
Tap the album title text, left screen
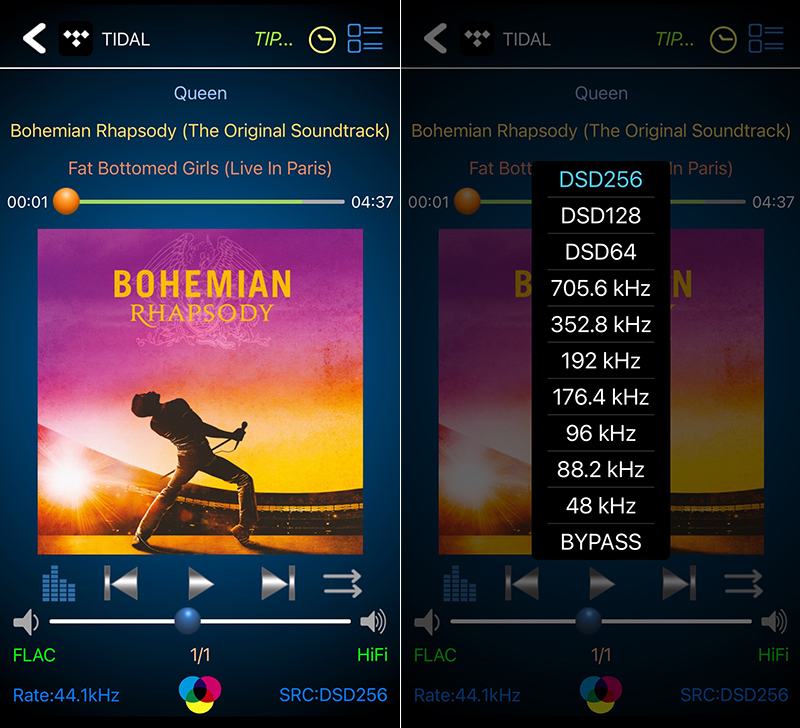coord(200,131)
